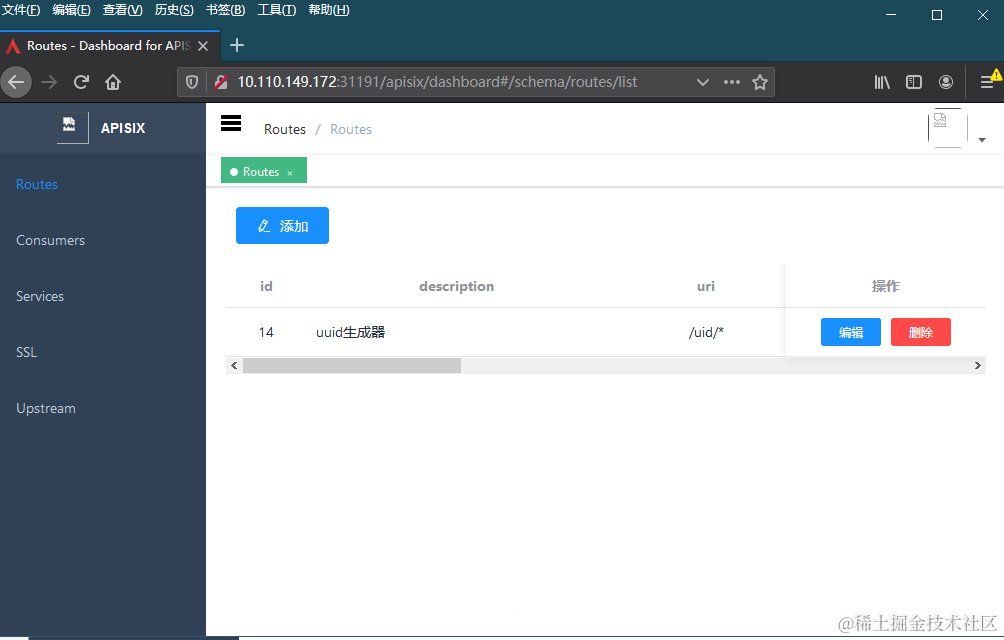Viewport: 1004px width, 640px height.
Task: Open the 编辑(E) menu
Action: 72,10
